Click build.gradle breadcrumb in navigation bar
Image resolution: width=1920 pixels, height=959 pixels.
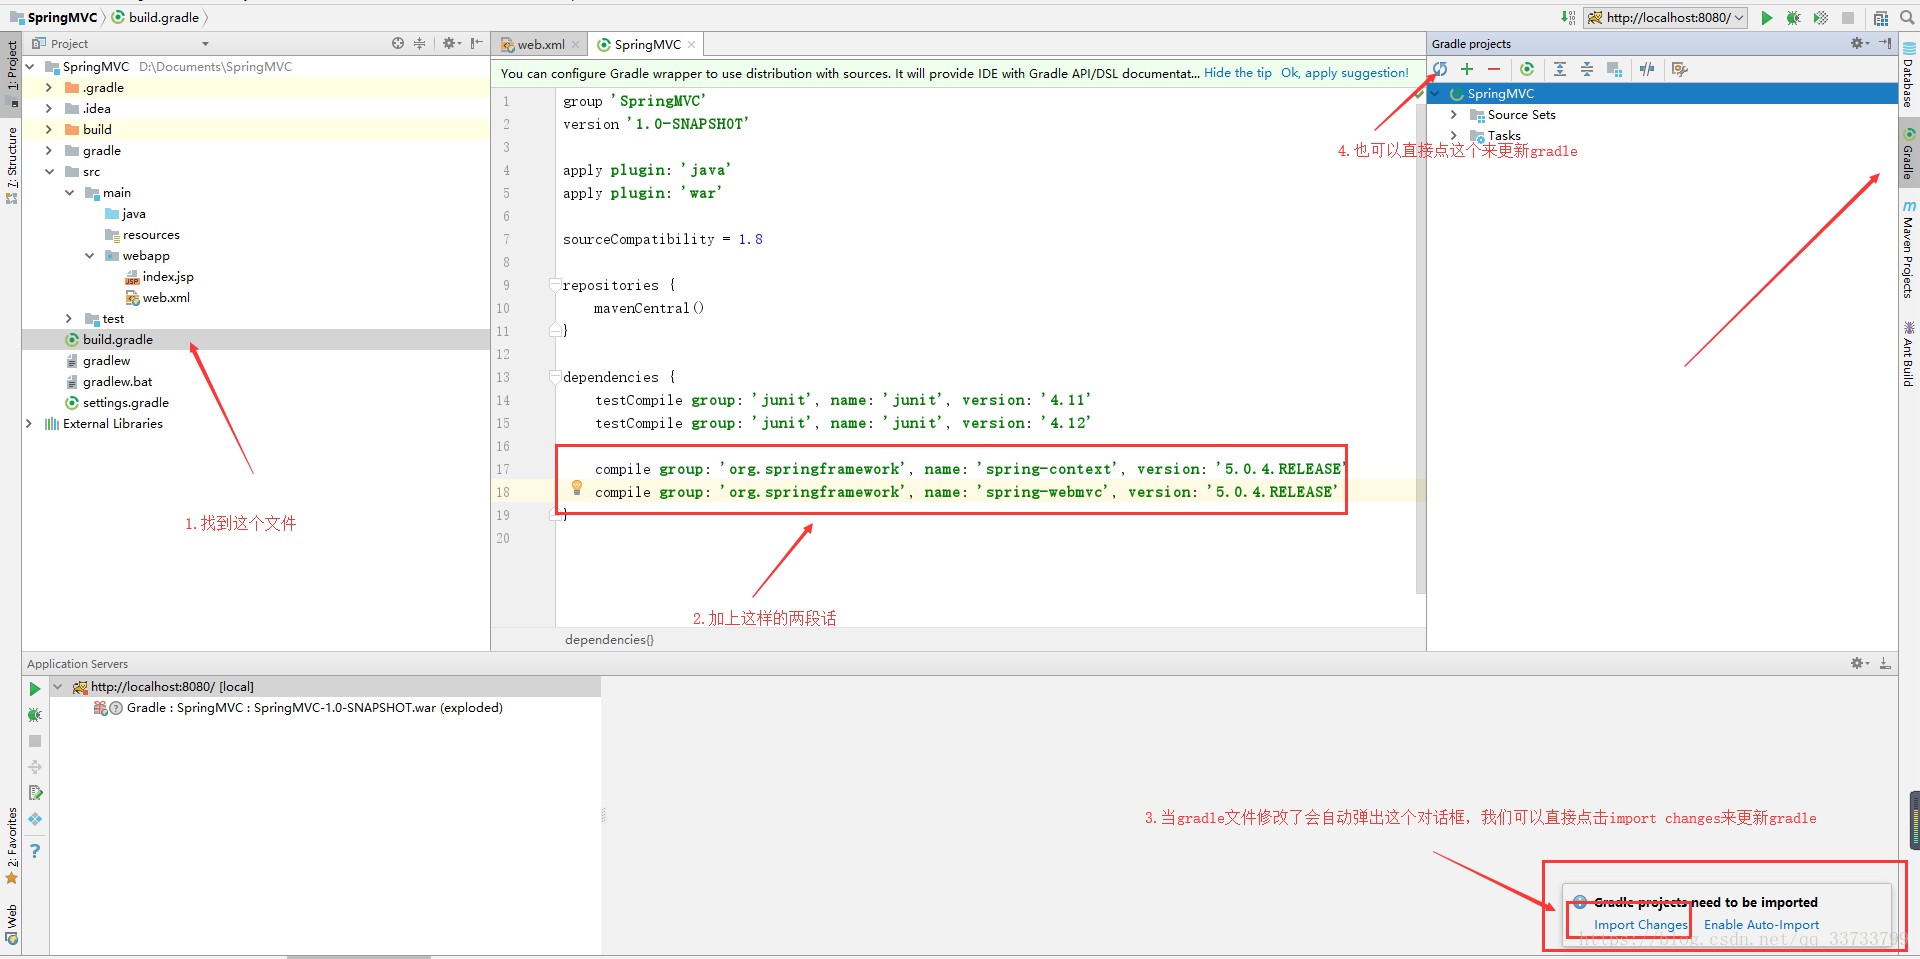[155, 17]
